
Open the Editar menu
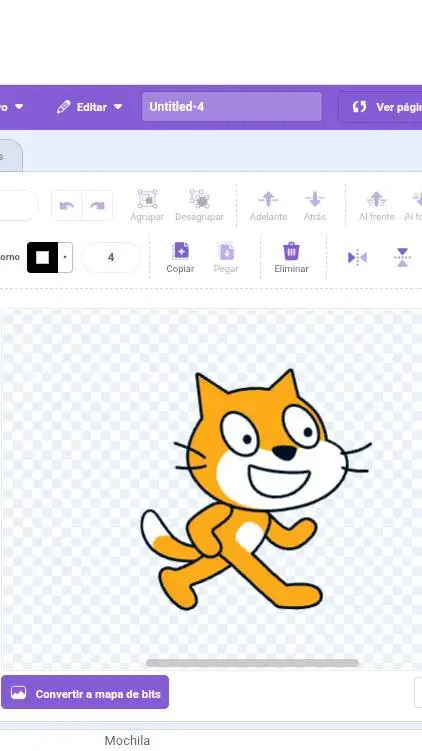[x=90, y=107]
